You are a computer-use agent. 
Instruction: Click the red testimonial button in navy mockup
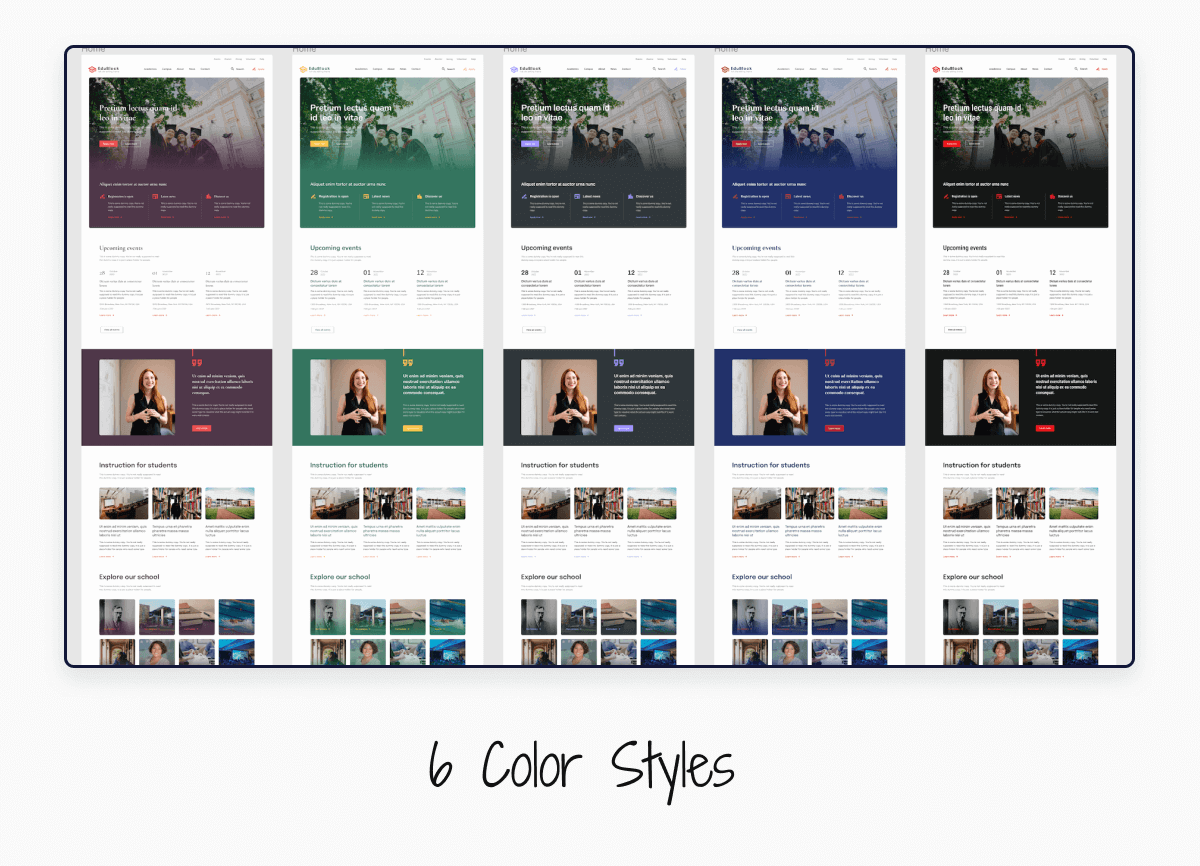[834, 428]
